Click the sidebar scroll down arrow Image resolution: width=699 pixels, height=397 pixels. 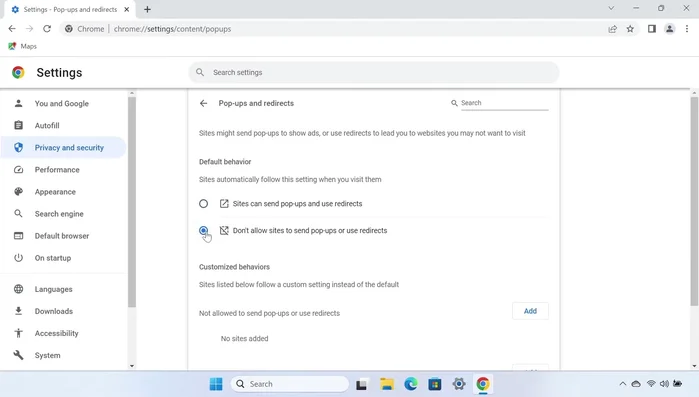tap(132, 366)
